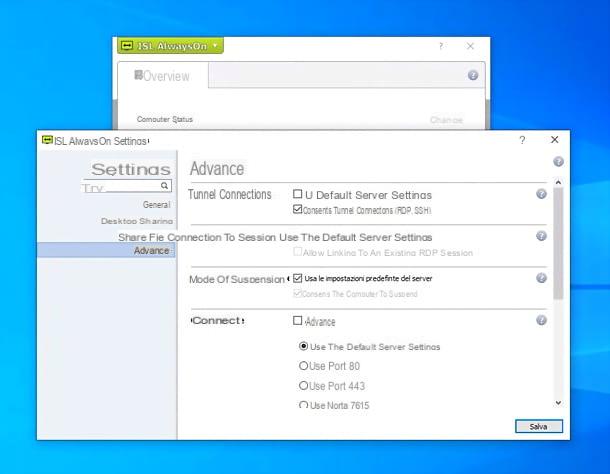The image size is (610, 474).
Task: Close the ISL AlwaysOn Settings window
Action: [555, 139]
